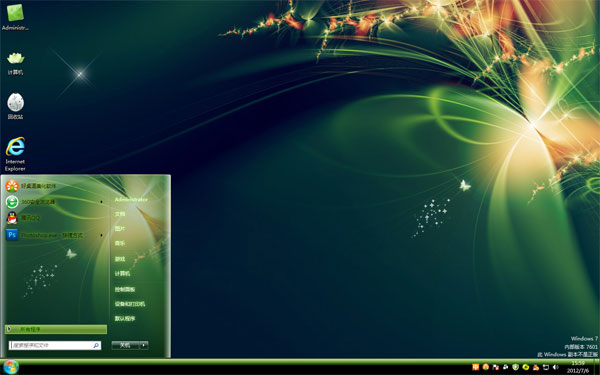The height and width of the screenshot is (375, 600).
Task: Expand 所有程序 in the Start menu
Action: click(x=56, y=329)
